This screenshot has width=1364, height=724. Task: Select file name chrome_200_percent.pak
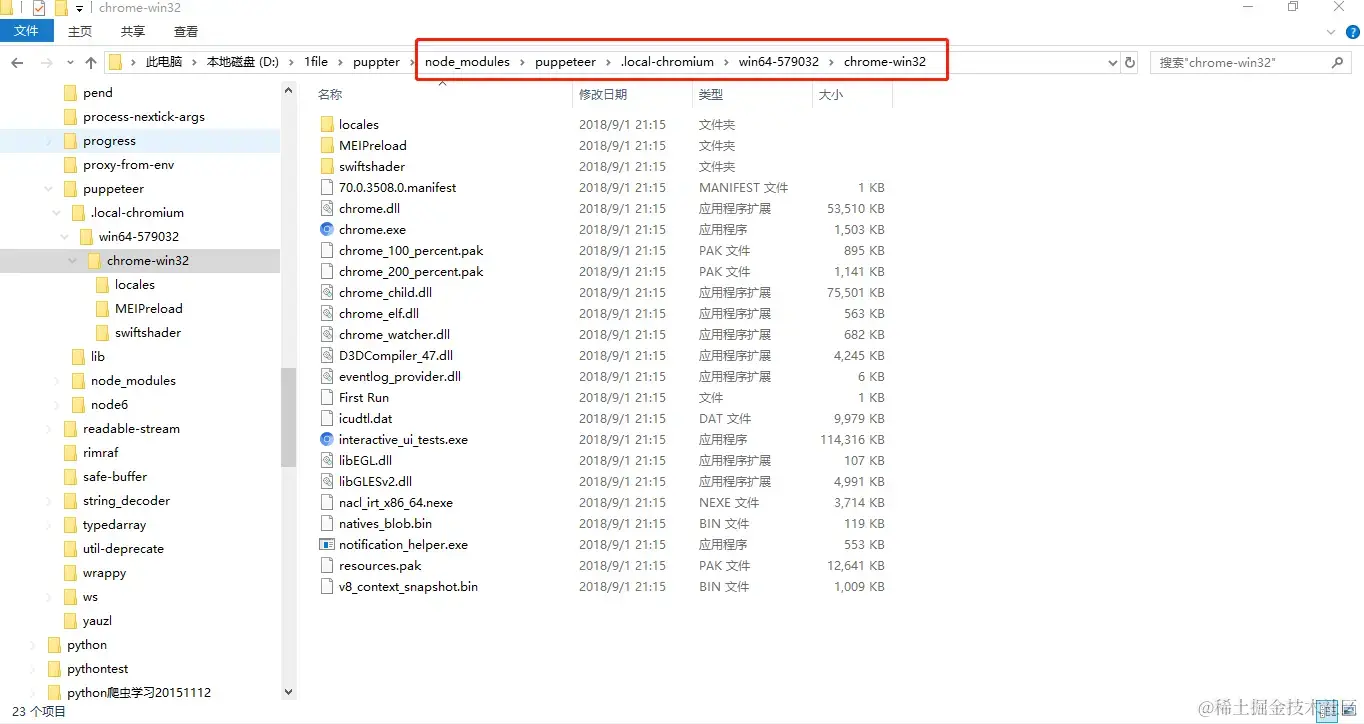pos(411,272)
